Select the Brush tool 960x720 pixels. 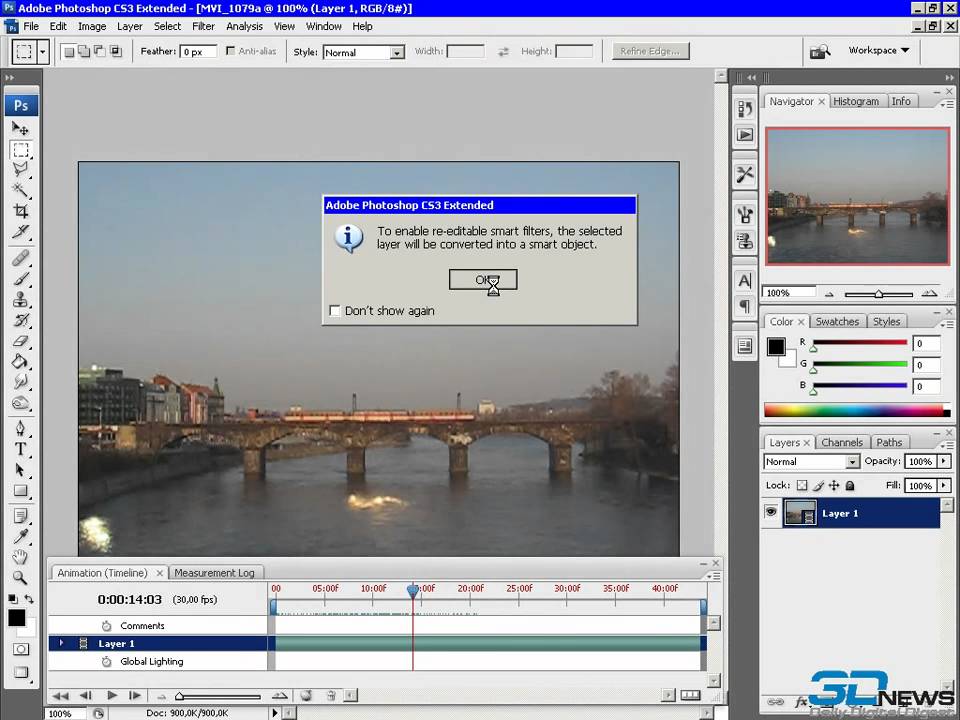click(x=20, y=279)
